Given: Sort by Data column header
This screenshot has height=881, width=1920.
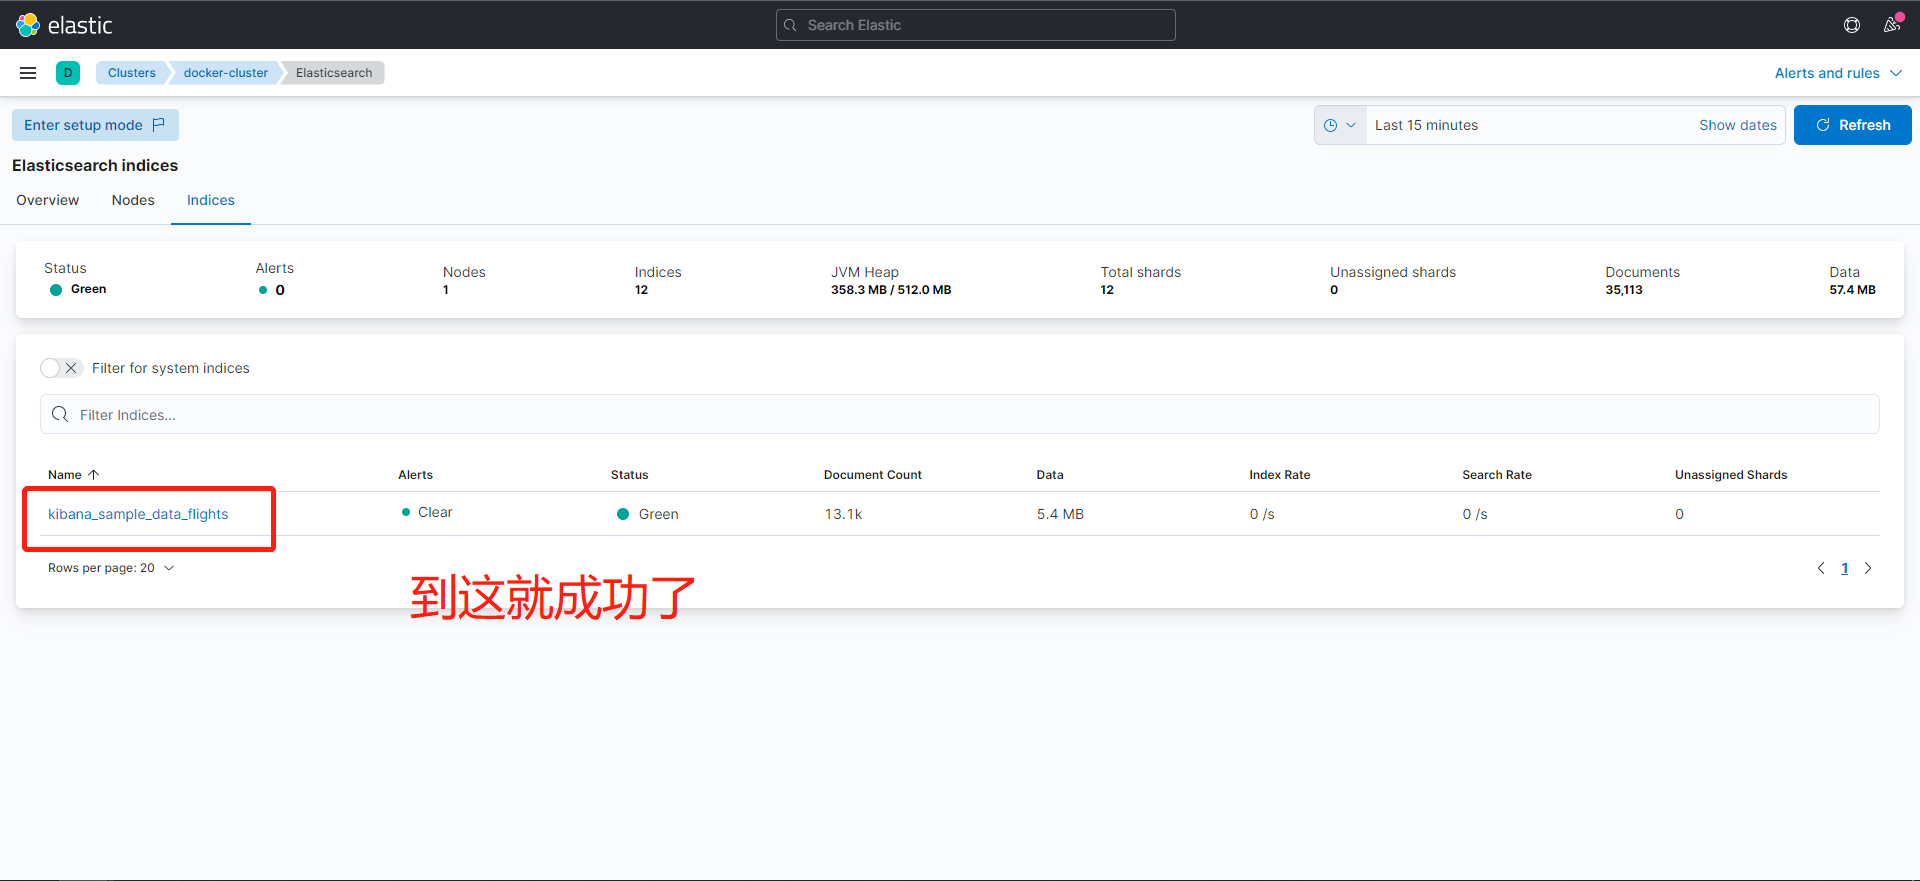Looking at the screenshot, I should pos(1050,475).
